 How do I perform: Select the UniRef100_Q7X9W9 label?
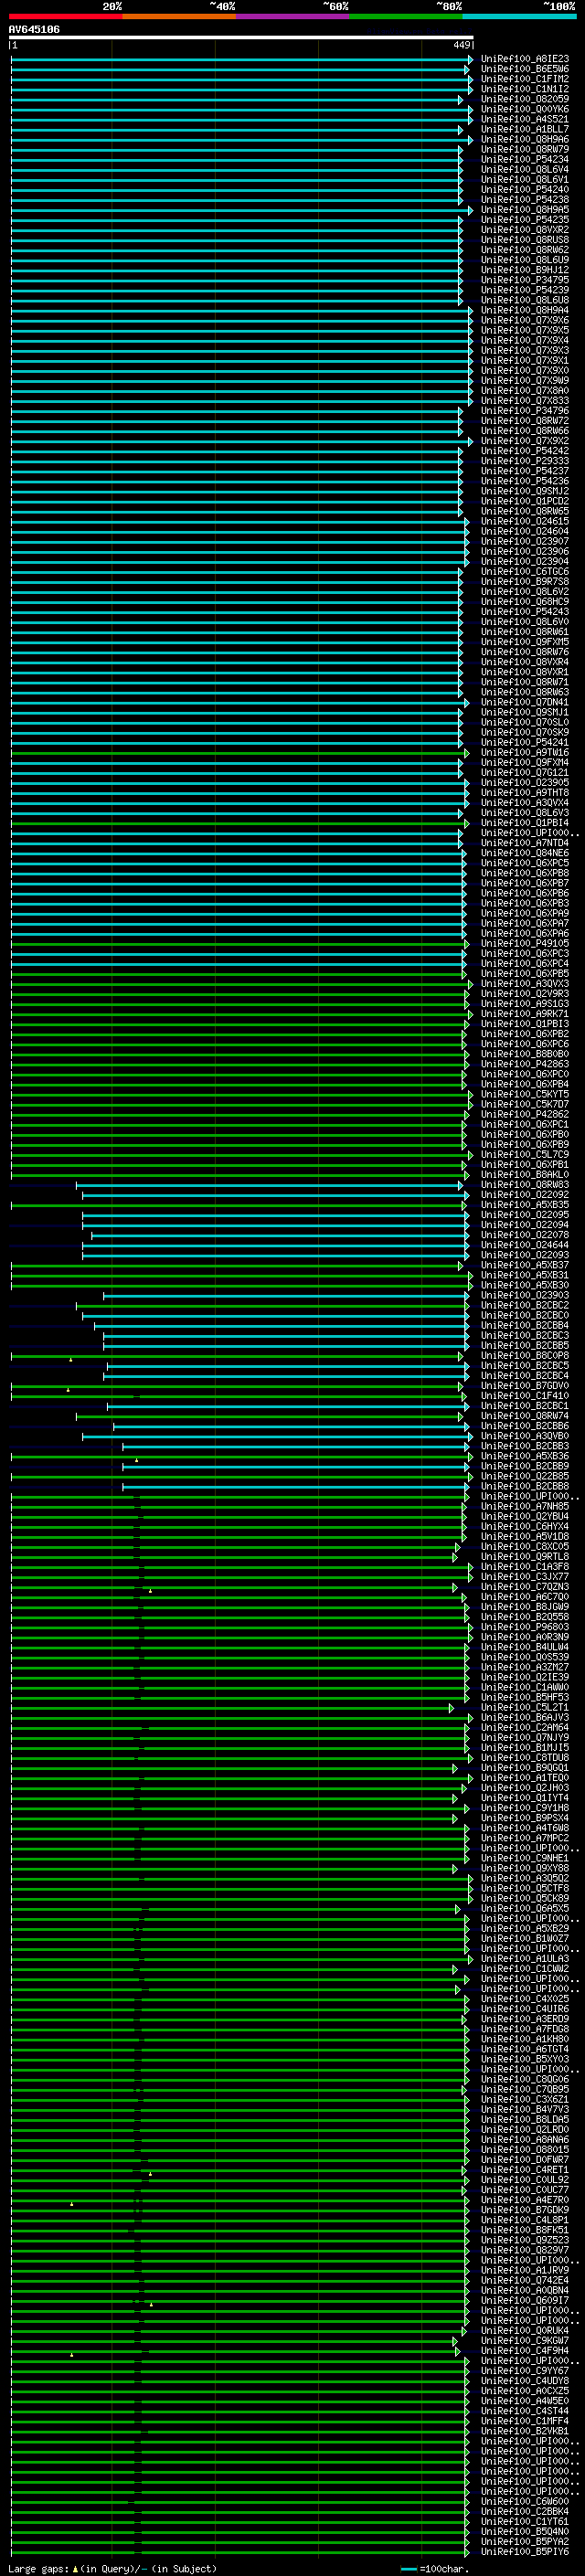[525, 381]
